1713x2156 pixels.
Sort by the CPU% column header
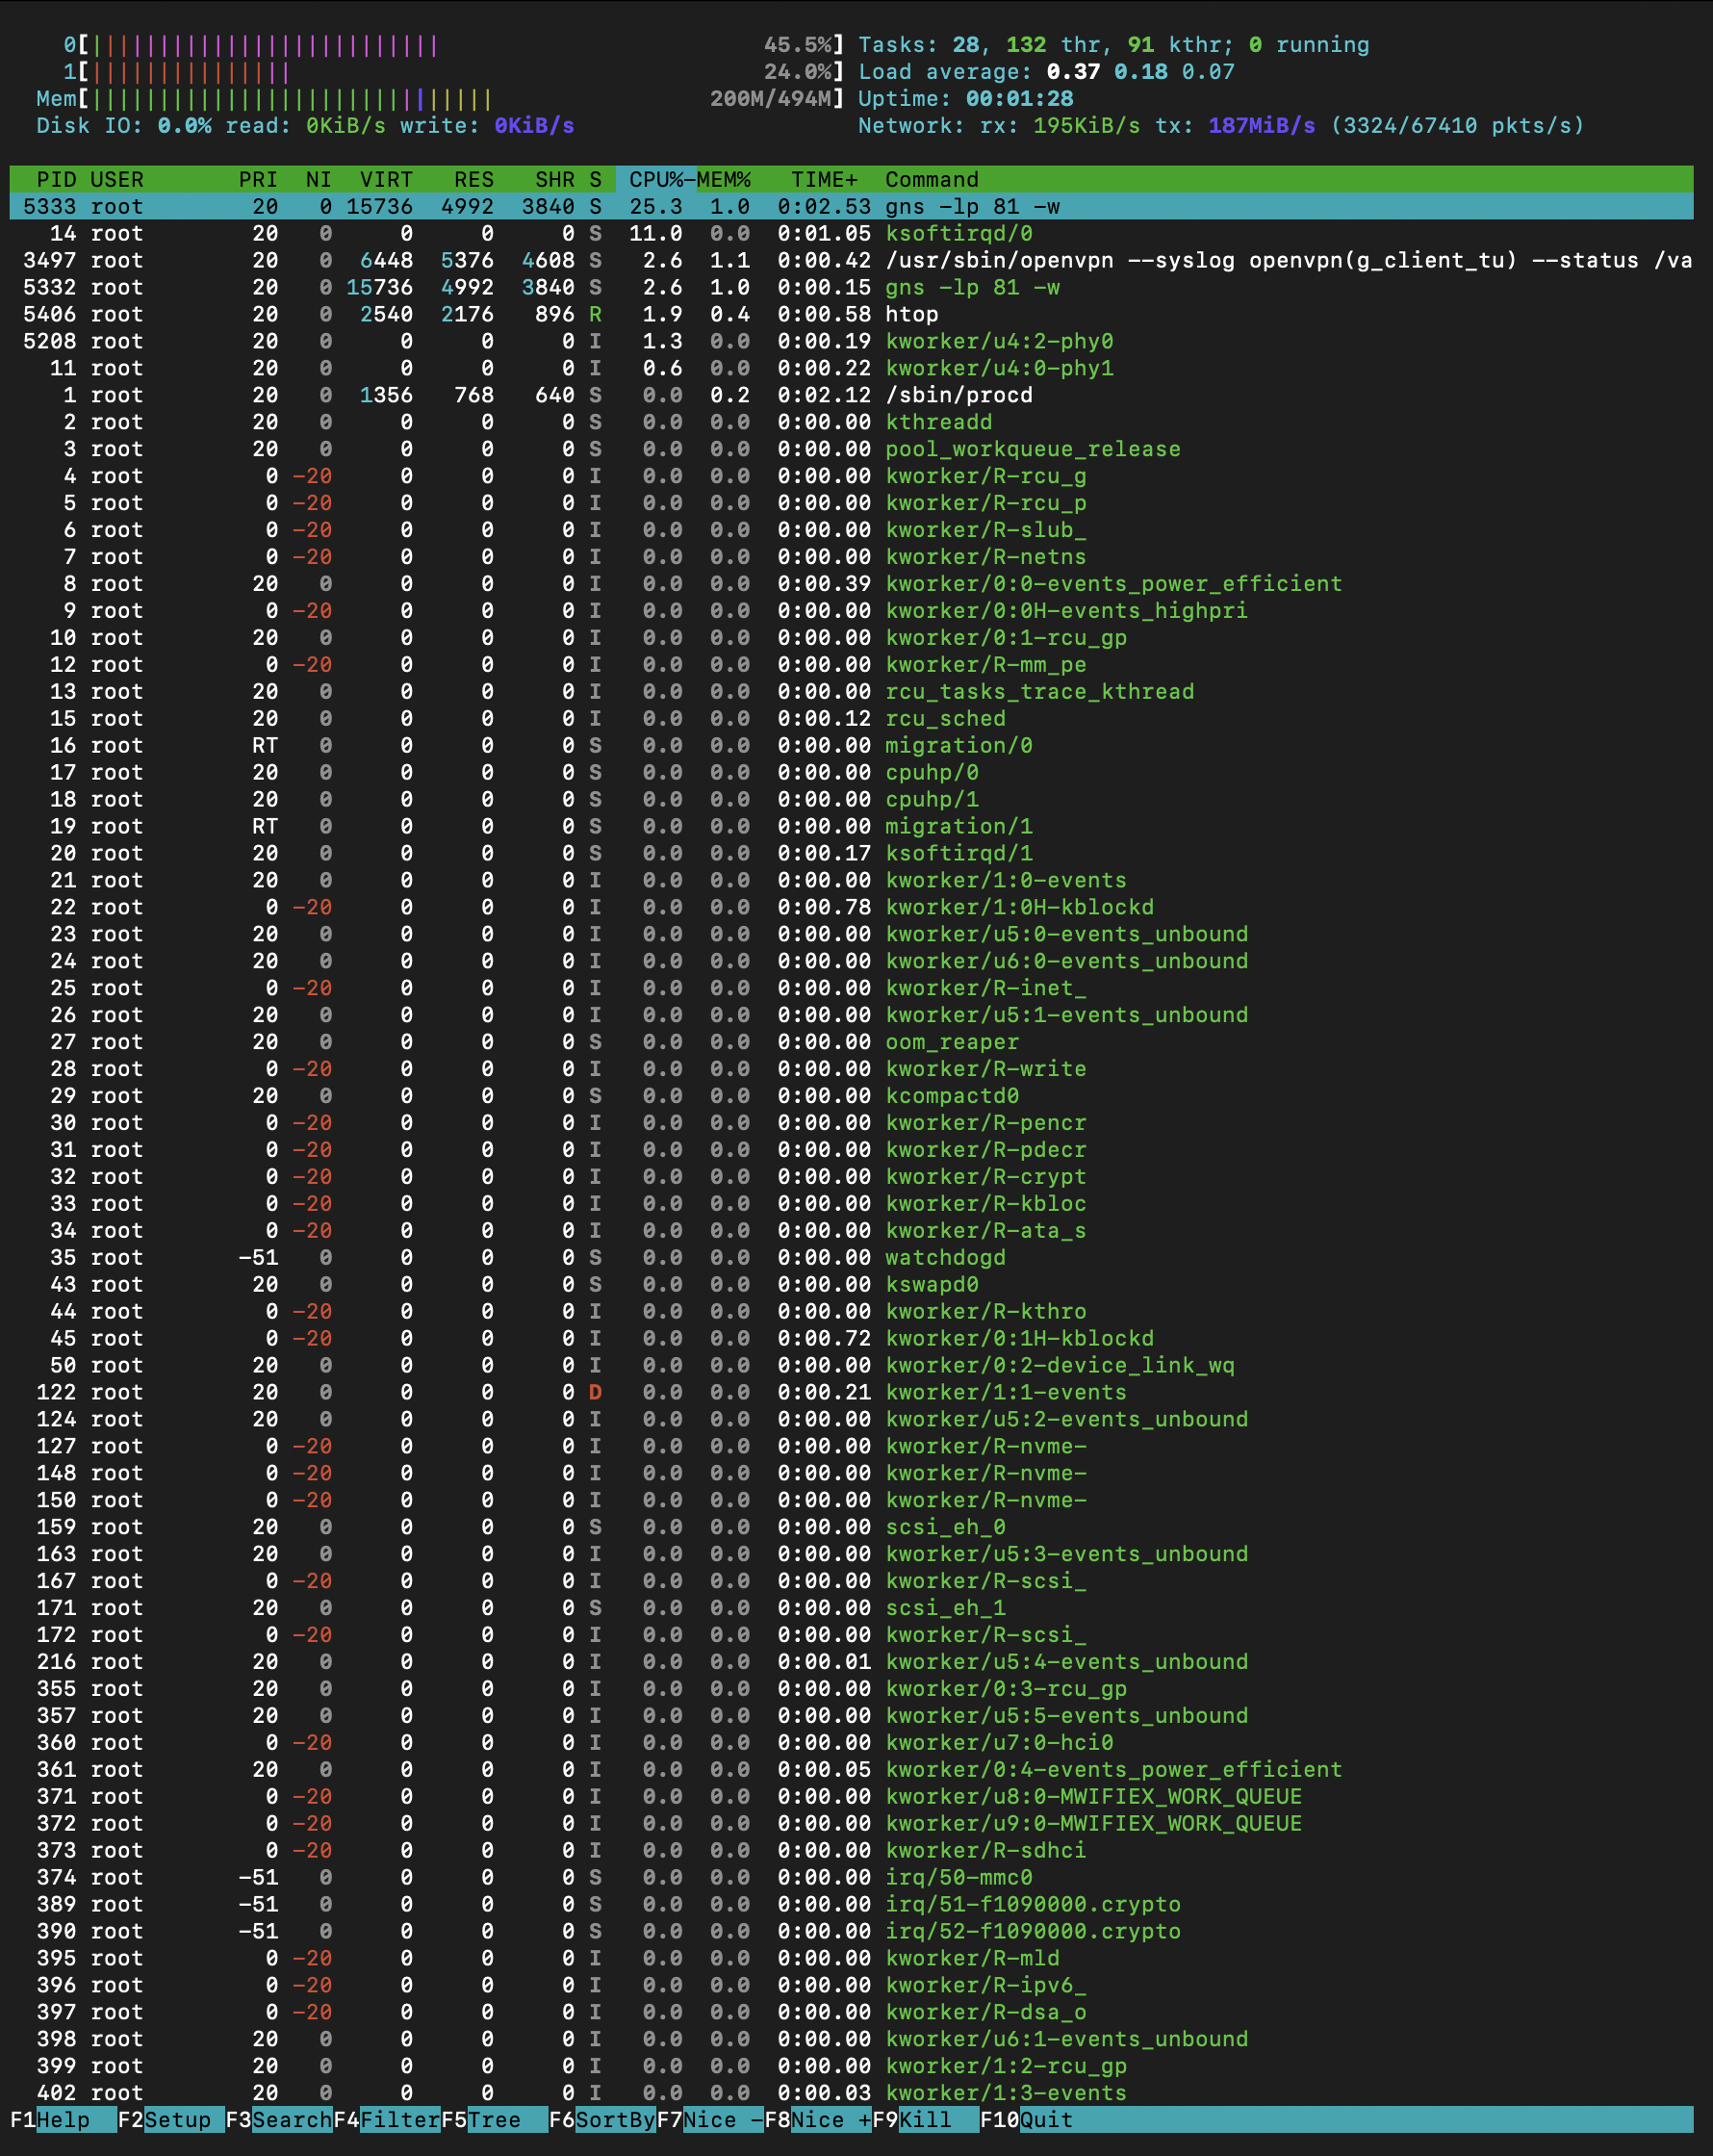[655, 179]
